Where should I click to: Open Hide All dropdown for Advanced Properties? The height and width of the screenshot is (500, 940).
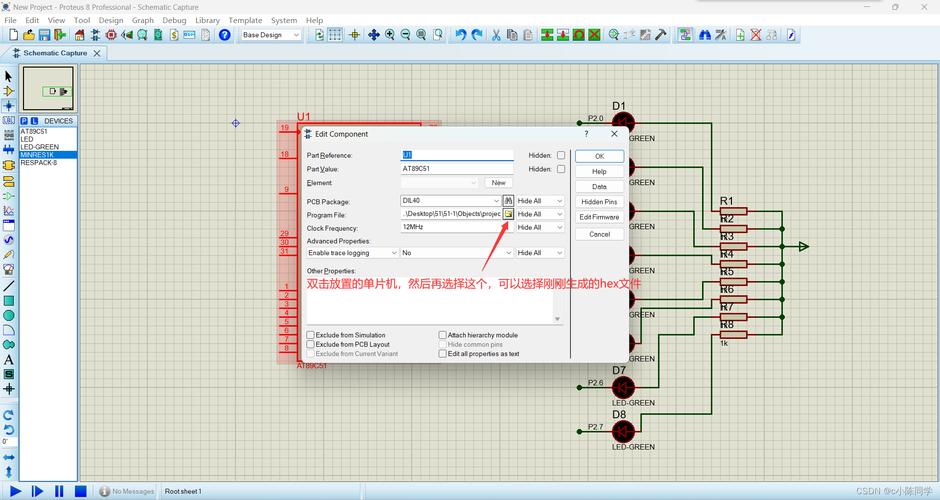[x=540, y=253]
